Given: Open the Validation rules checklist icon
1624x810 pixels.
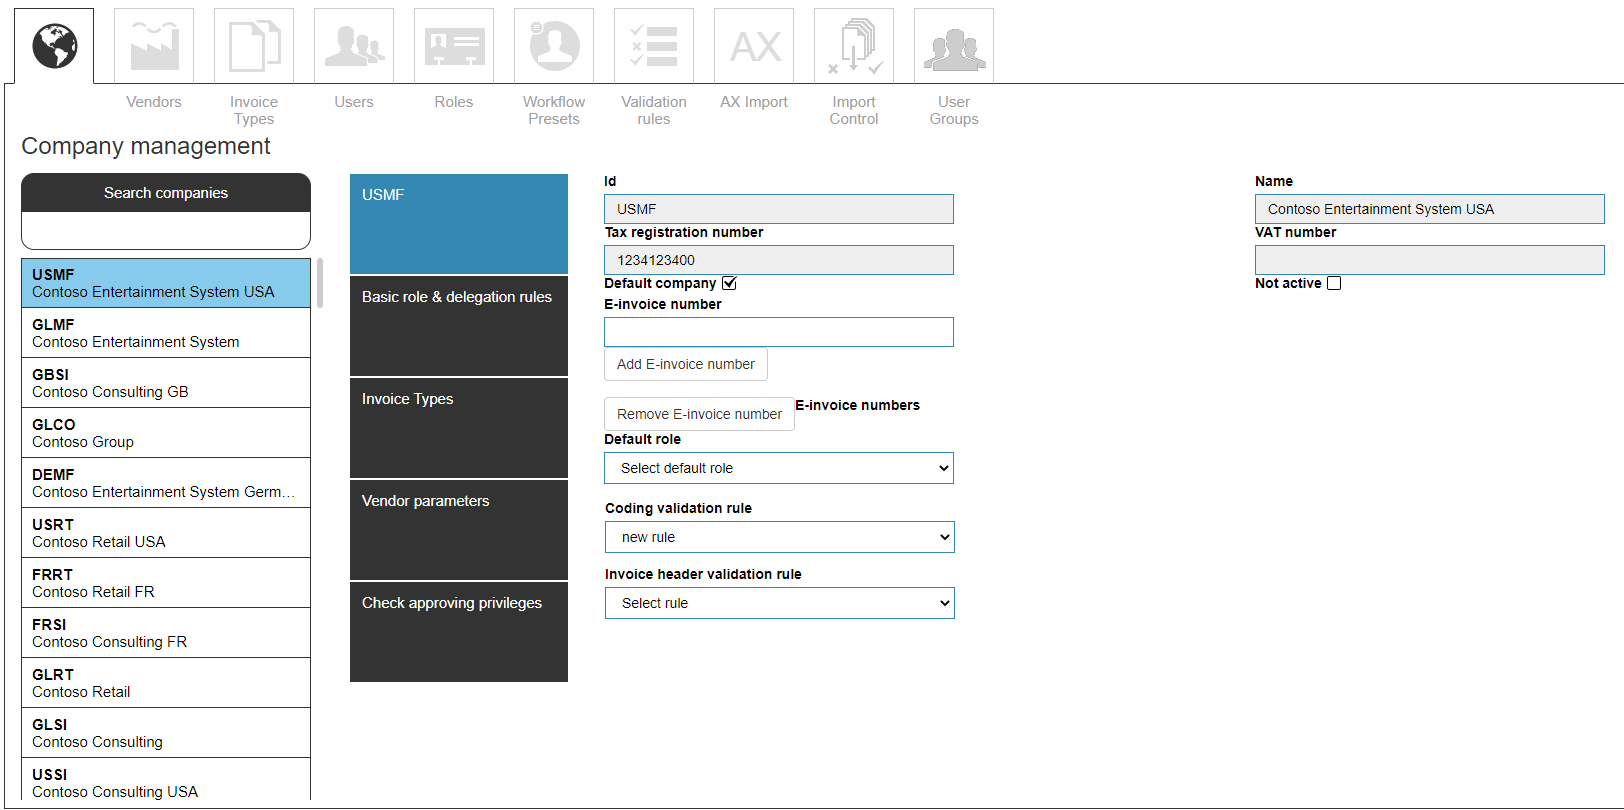Looking at the screenshot, I should pyautogui.click(x=654, y=46).
